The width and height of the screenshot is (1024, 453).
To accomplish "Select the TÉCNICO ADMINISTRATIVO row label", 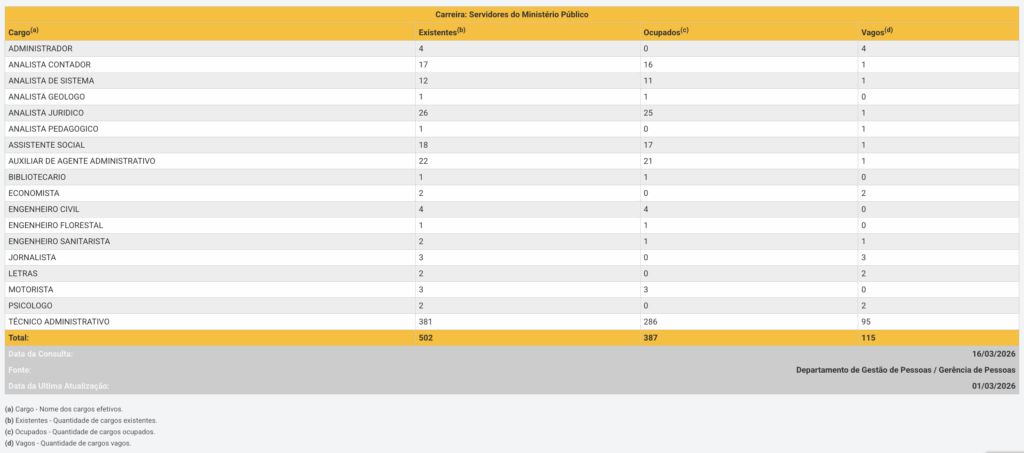I will coord(58,321).
